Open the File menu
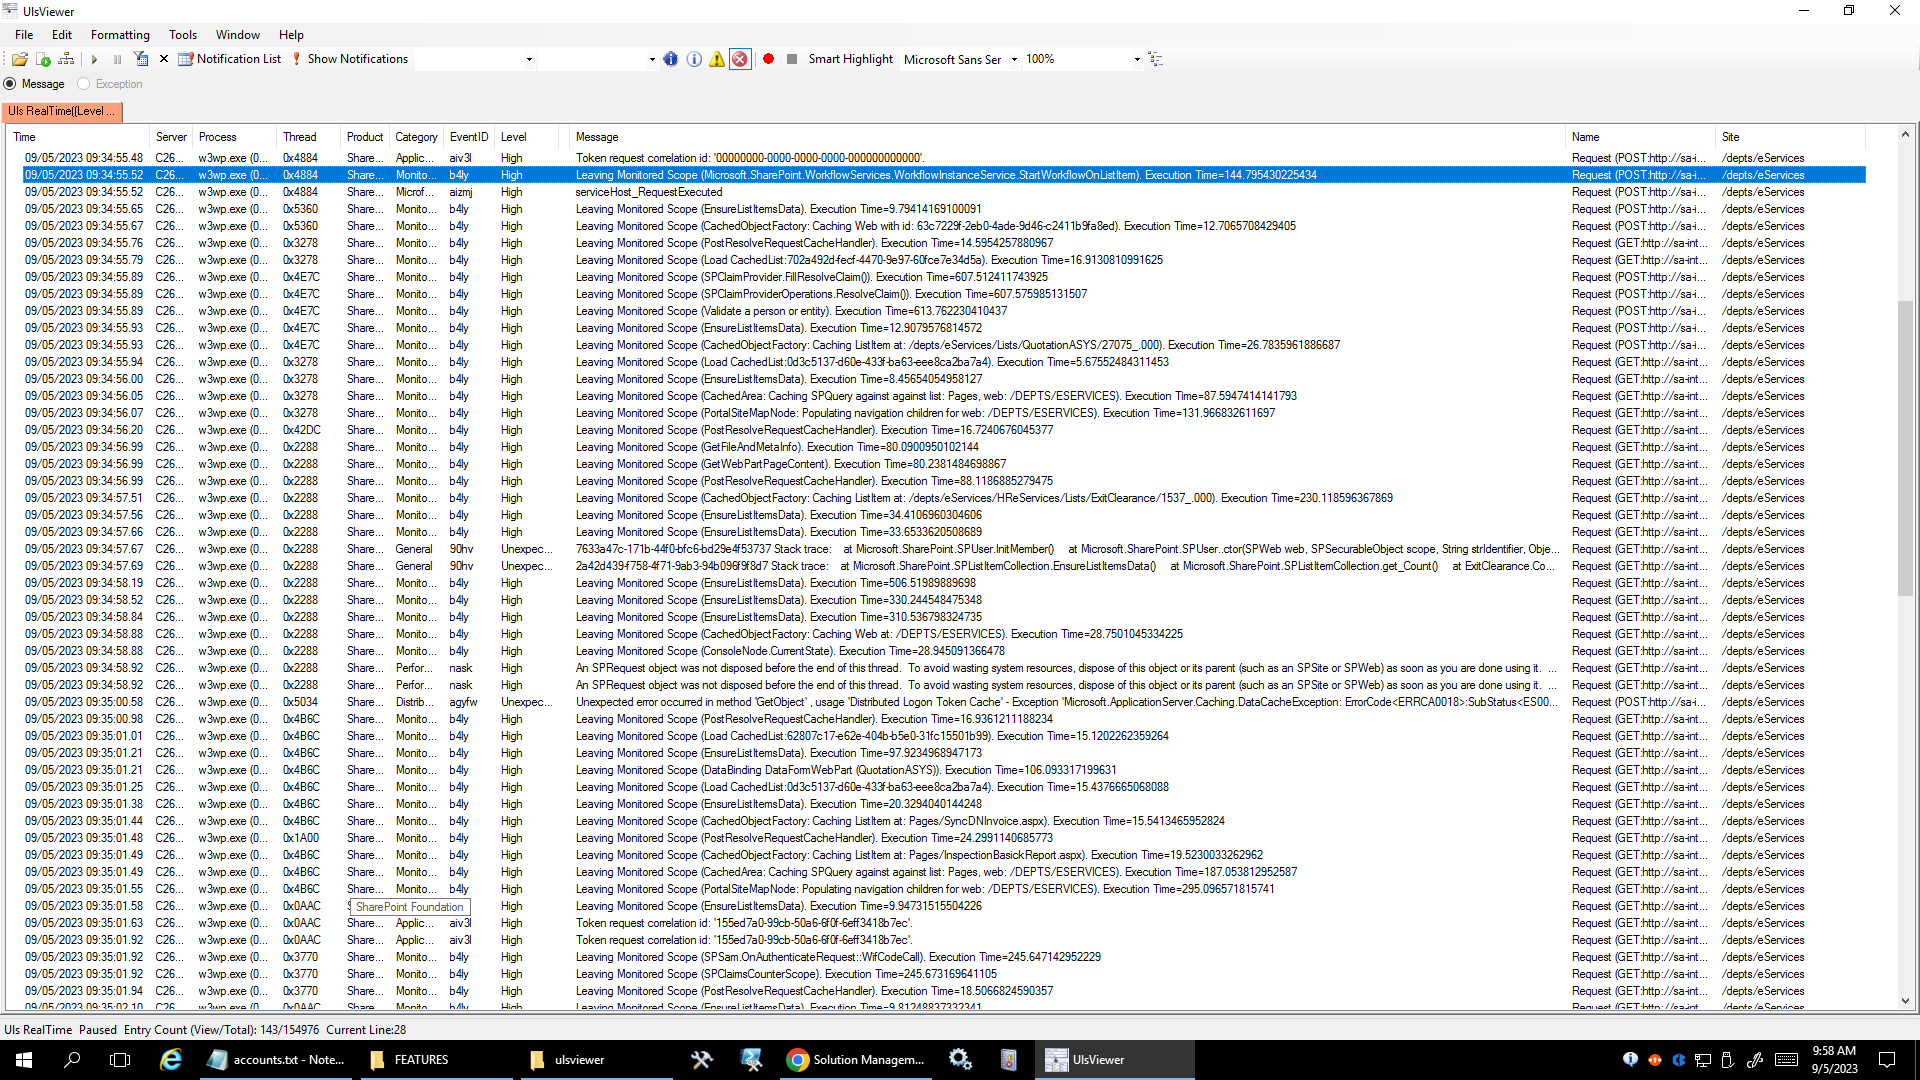 tap(24, 35)
